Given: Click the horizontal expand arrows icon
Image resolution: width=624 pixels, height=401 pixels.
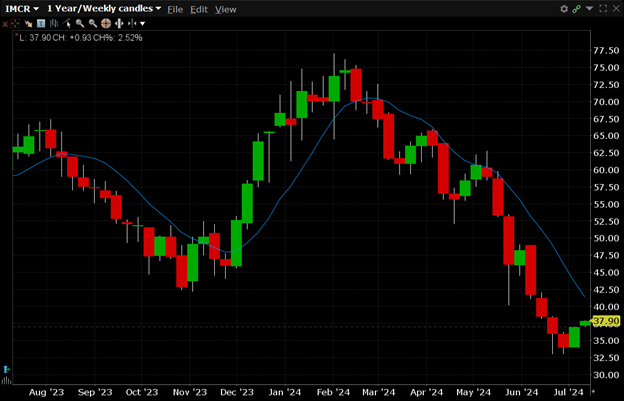Looking at the screenshot, I should pos(119,24).
